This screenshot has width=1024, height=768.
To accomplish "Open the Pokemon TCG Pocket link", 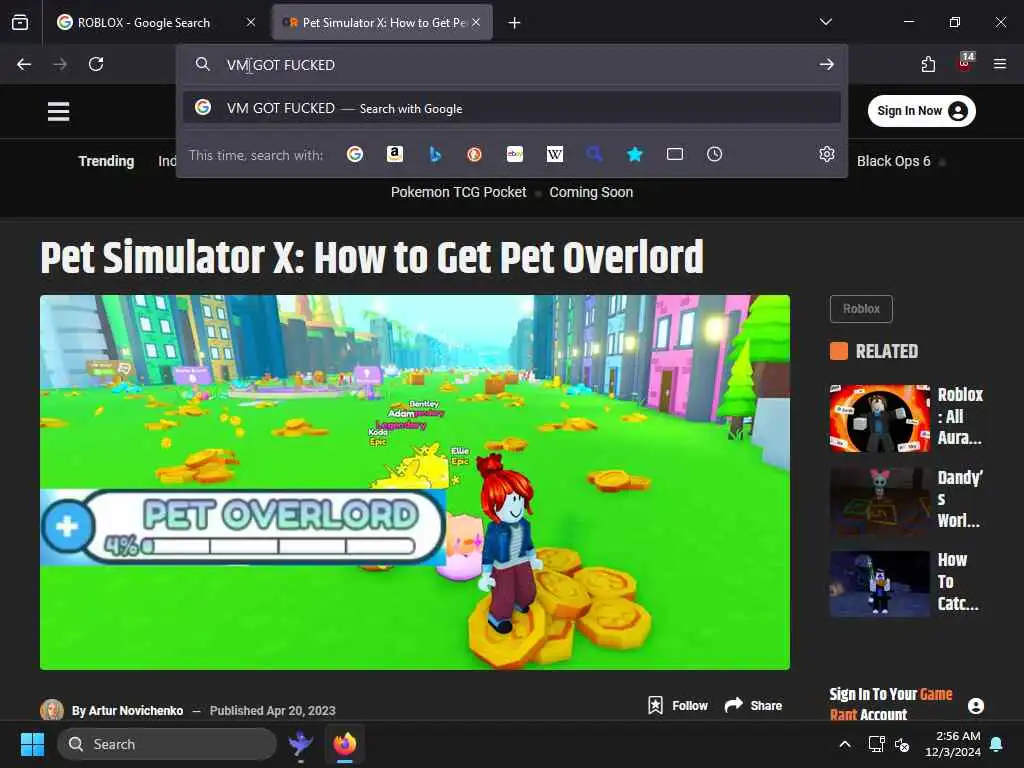I will (x=458, y=192).
